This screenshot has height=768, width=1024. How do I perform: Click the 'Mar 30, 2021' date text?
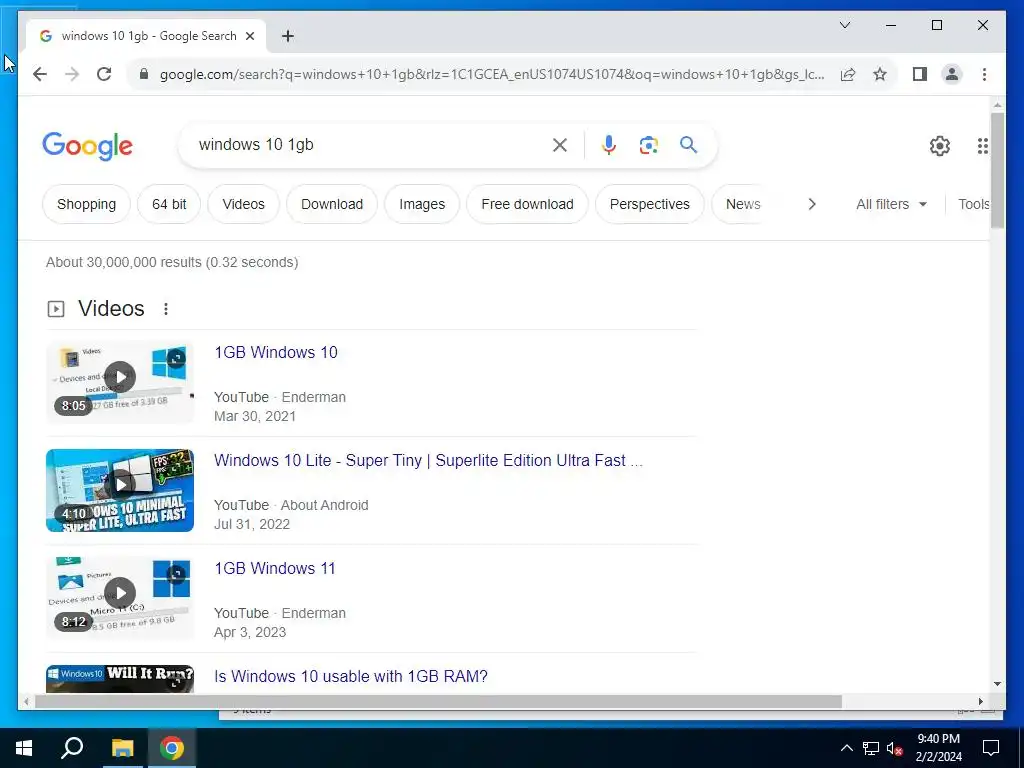click(x=255, y=417)
